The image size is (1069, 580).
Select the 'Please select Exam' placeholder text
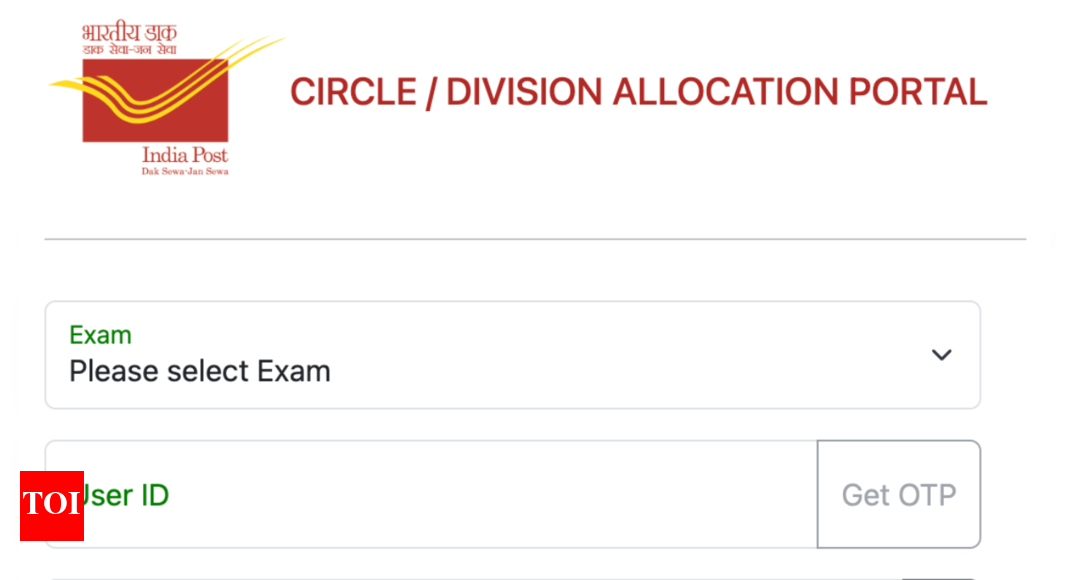tap(200, 371)
